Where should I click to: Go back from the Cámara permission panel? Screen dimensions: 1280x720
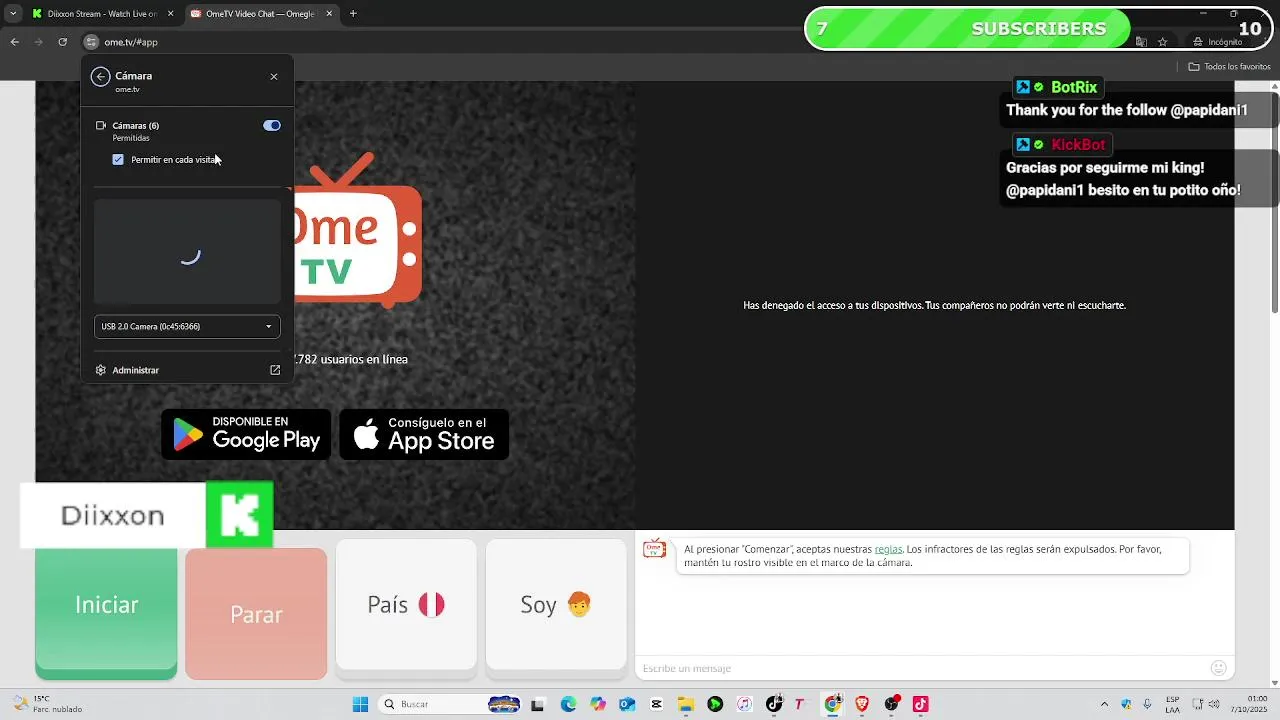100,76
